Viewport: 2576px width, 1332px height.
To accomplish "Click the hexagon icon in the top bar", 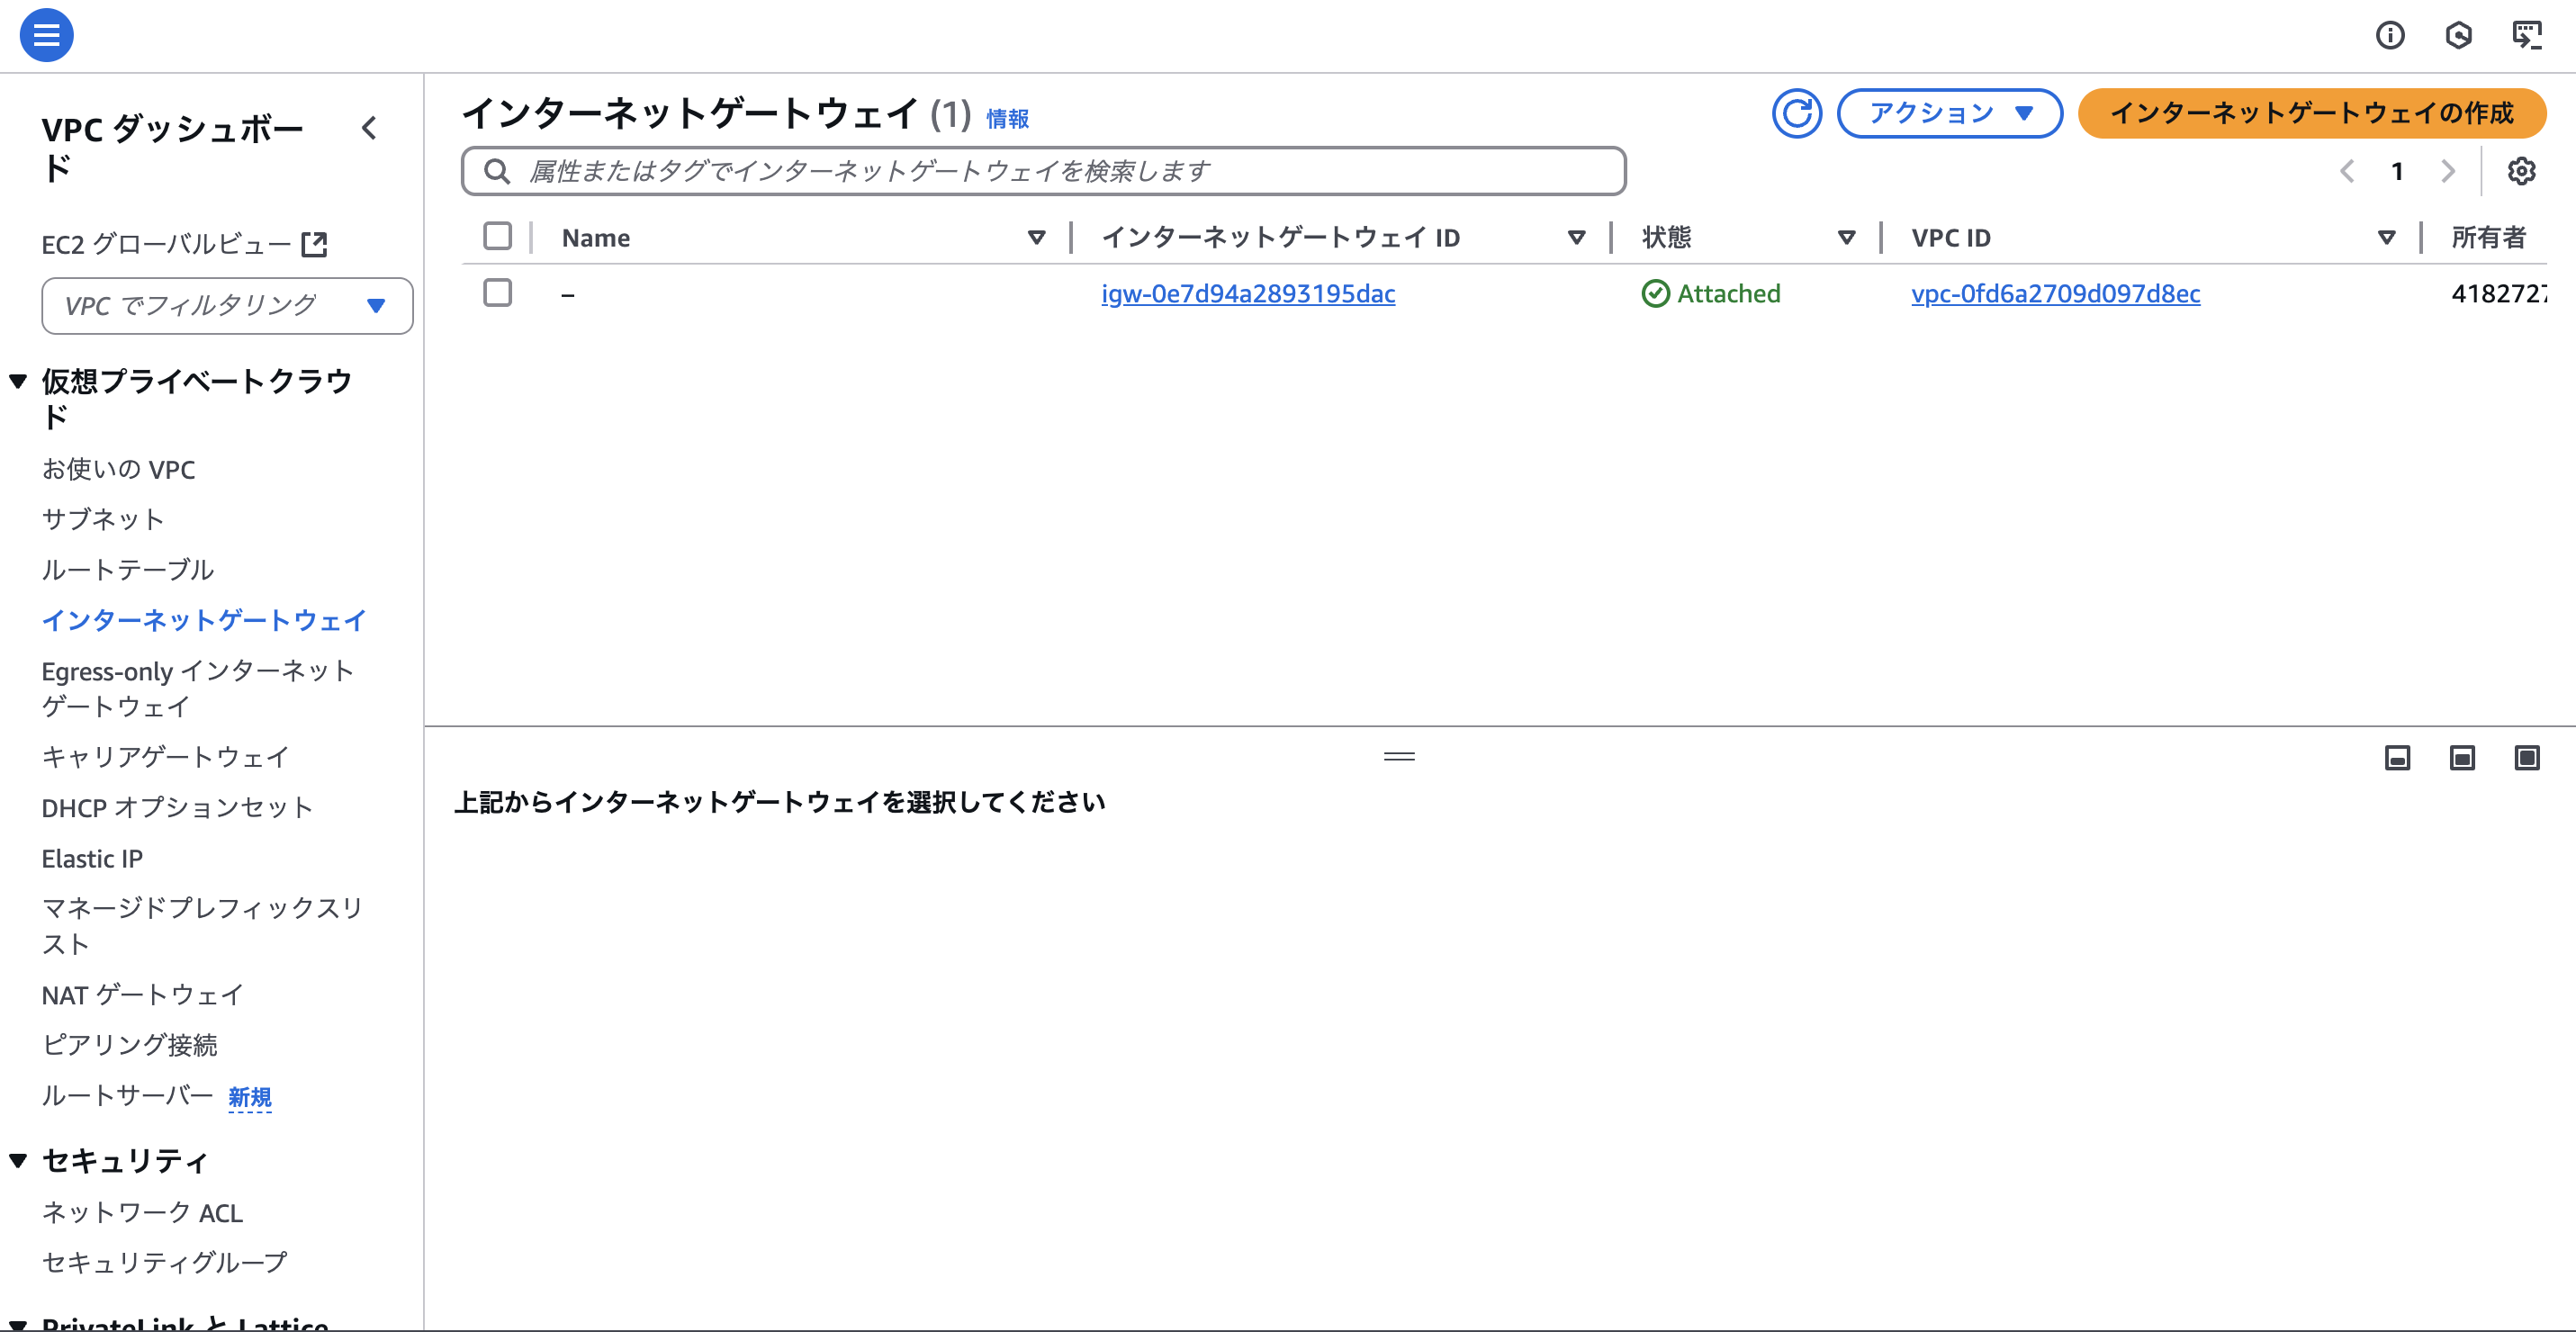I will tap(2458, 35).
